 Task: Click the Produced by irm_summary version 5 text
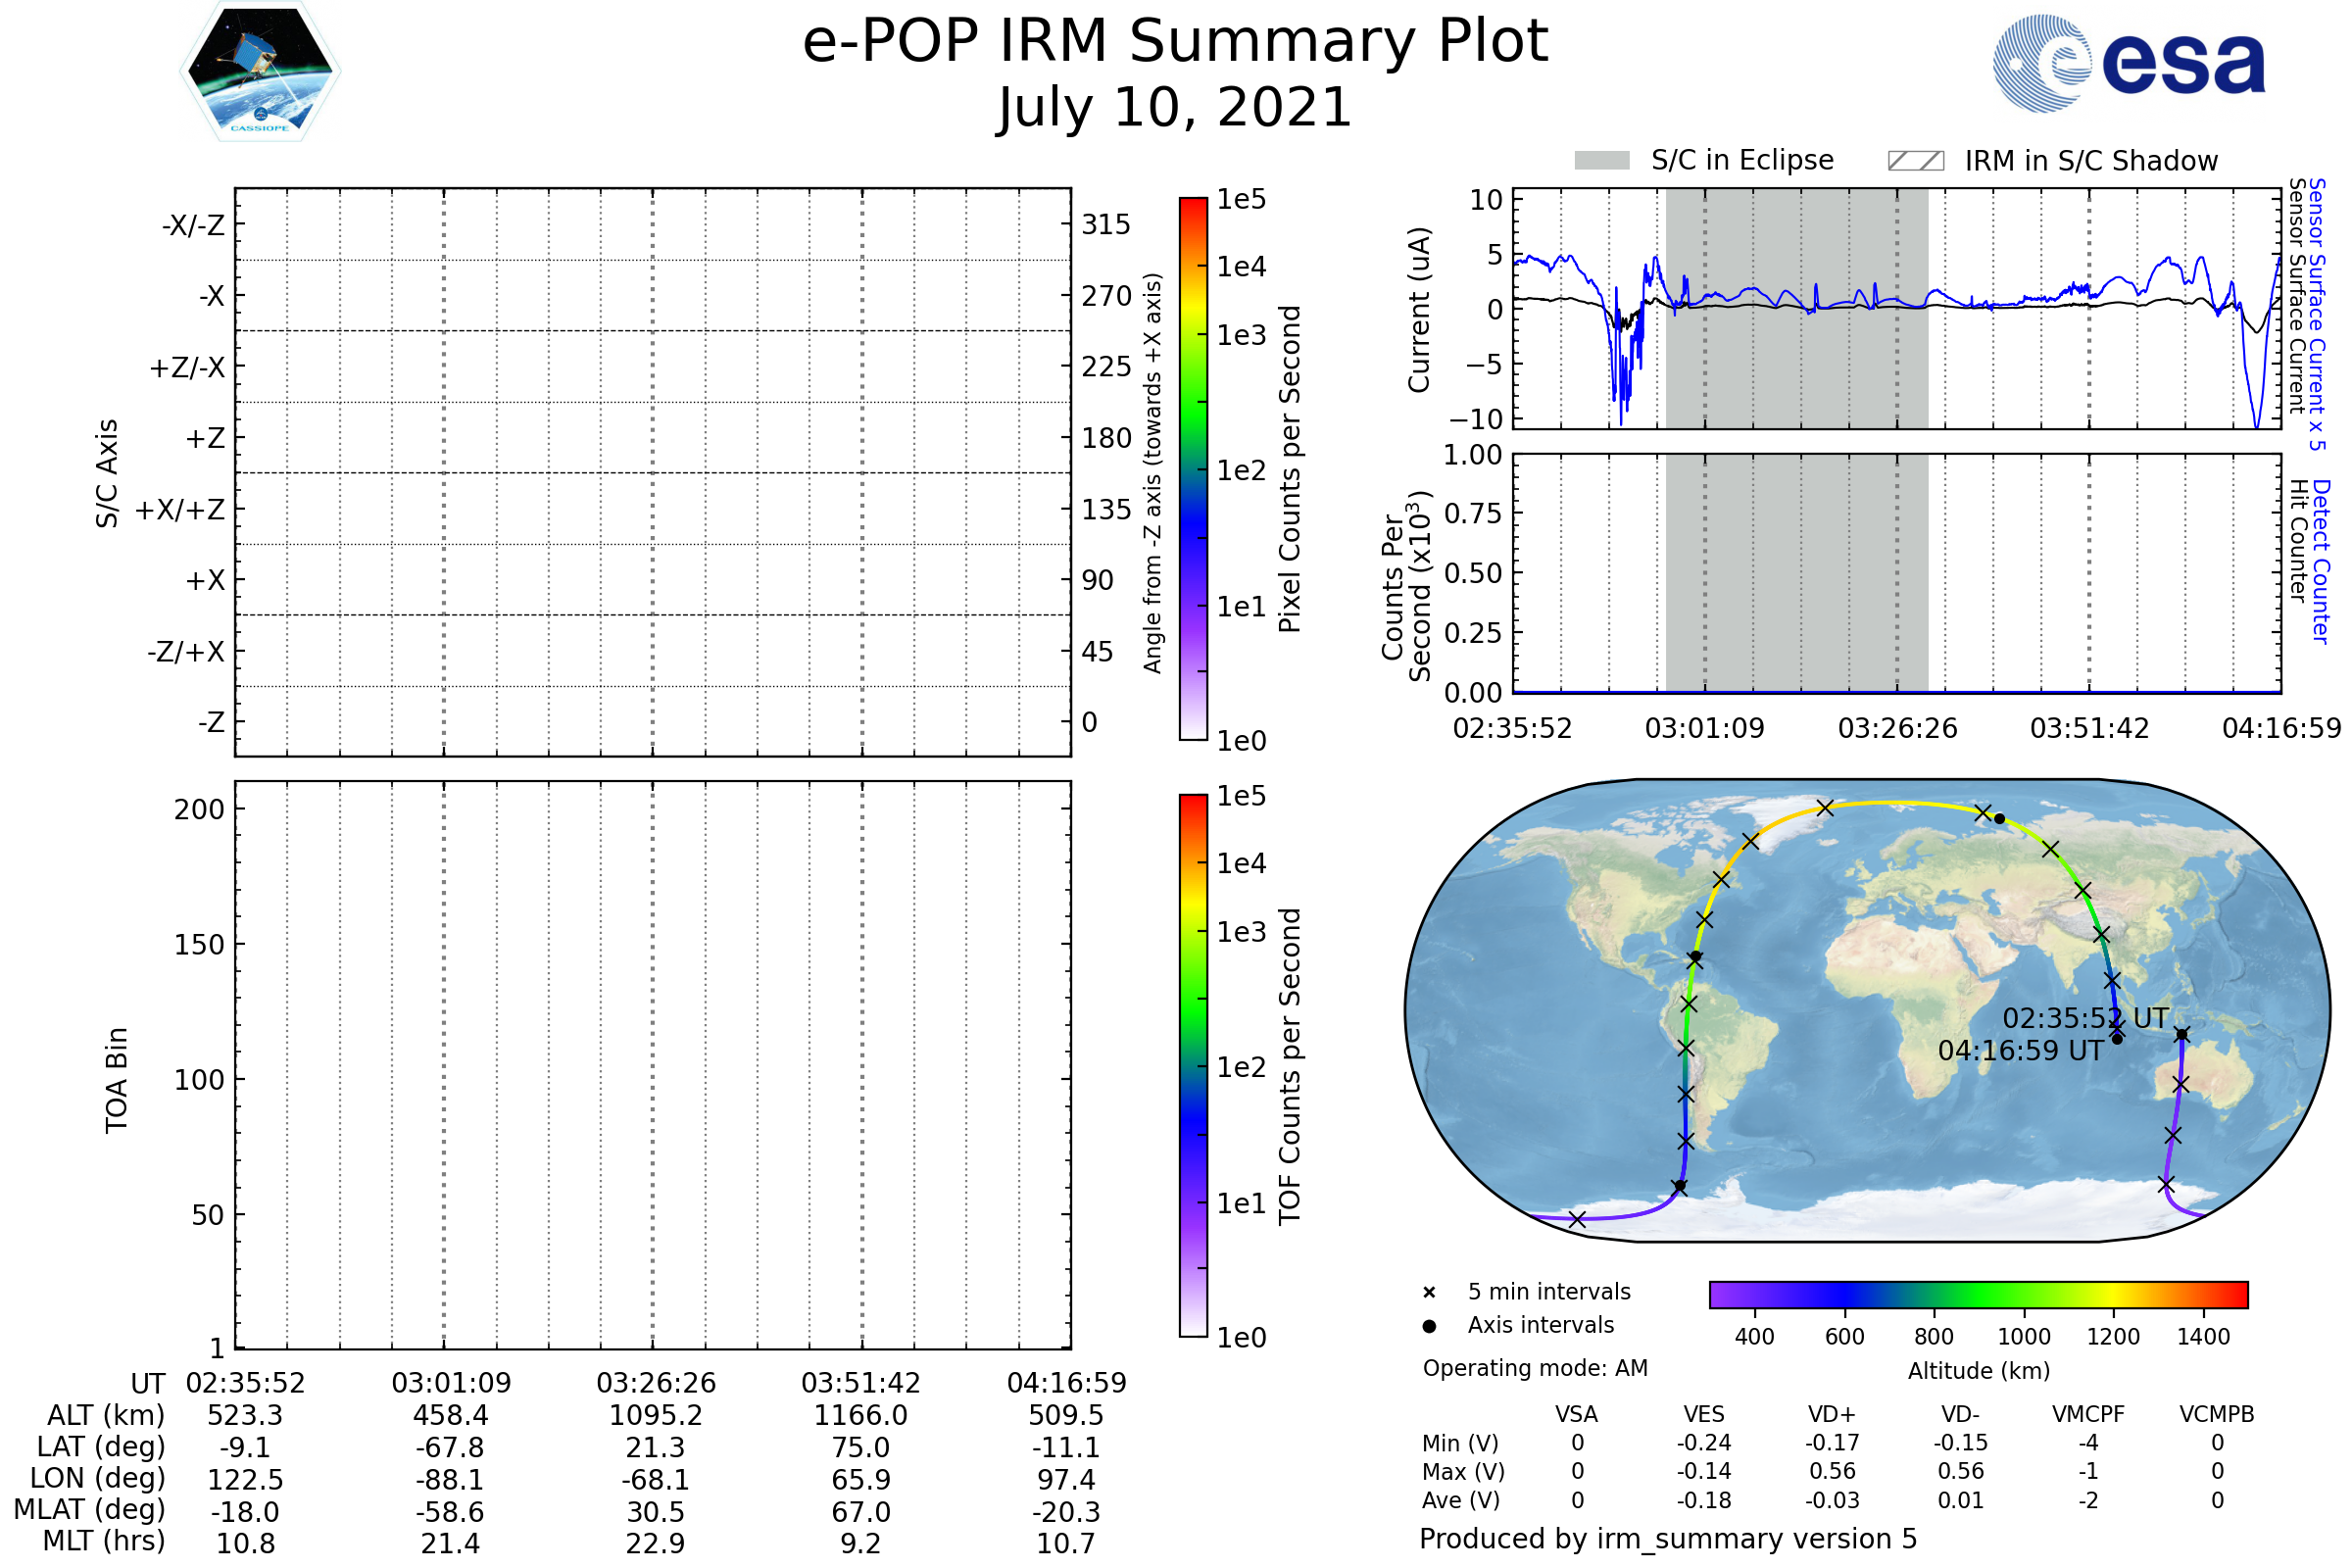1668,1539
